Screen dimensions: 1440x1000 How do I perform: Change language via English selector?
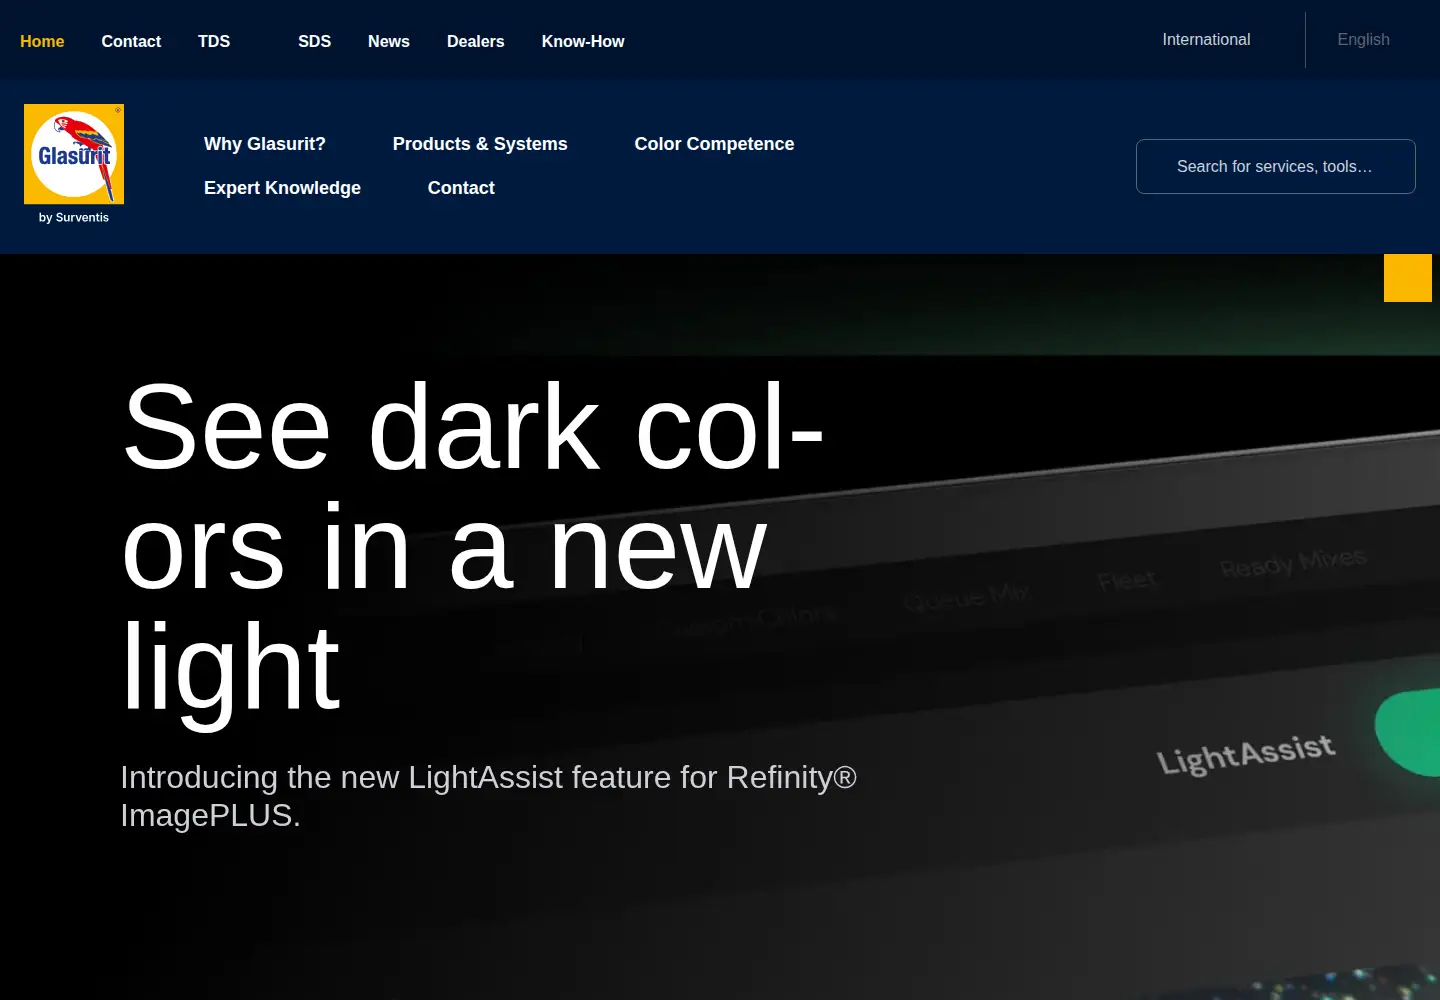[x=1364, y=40]
